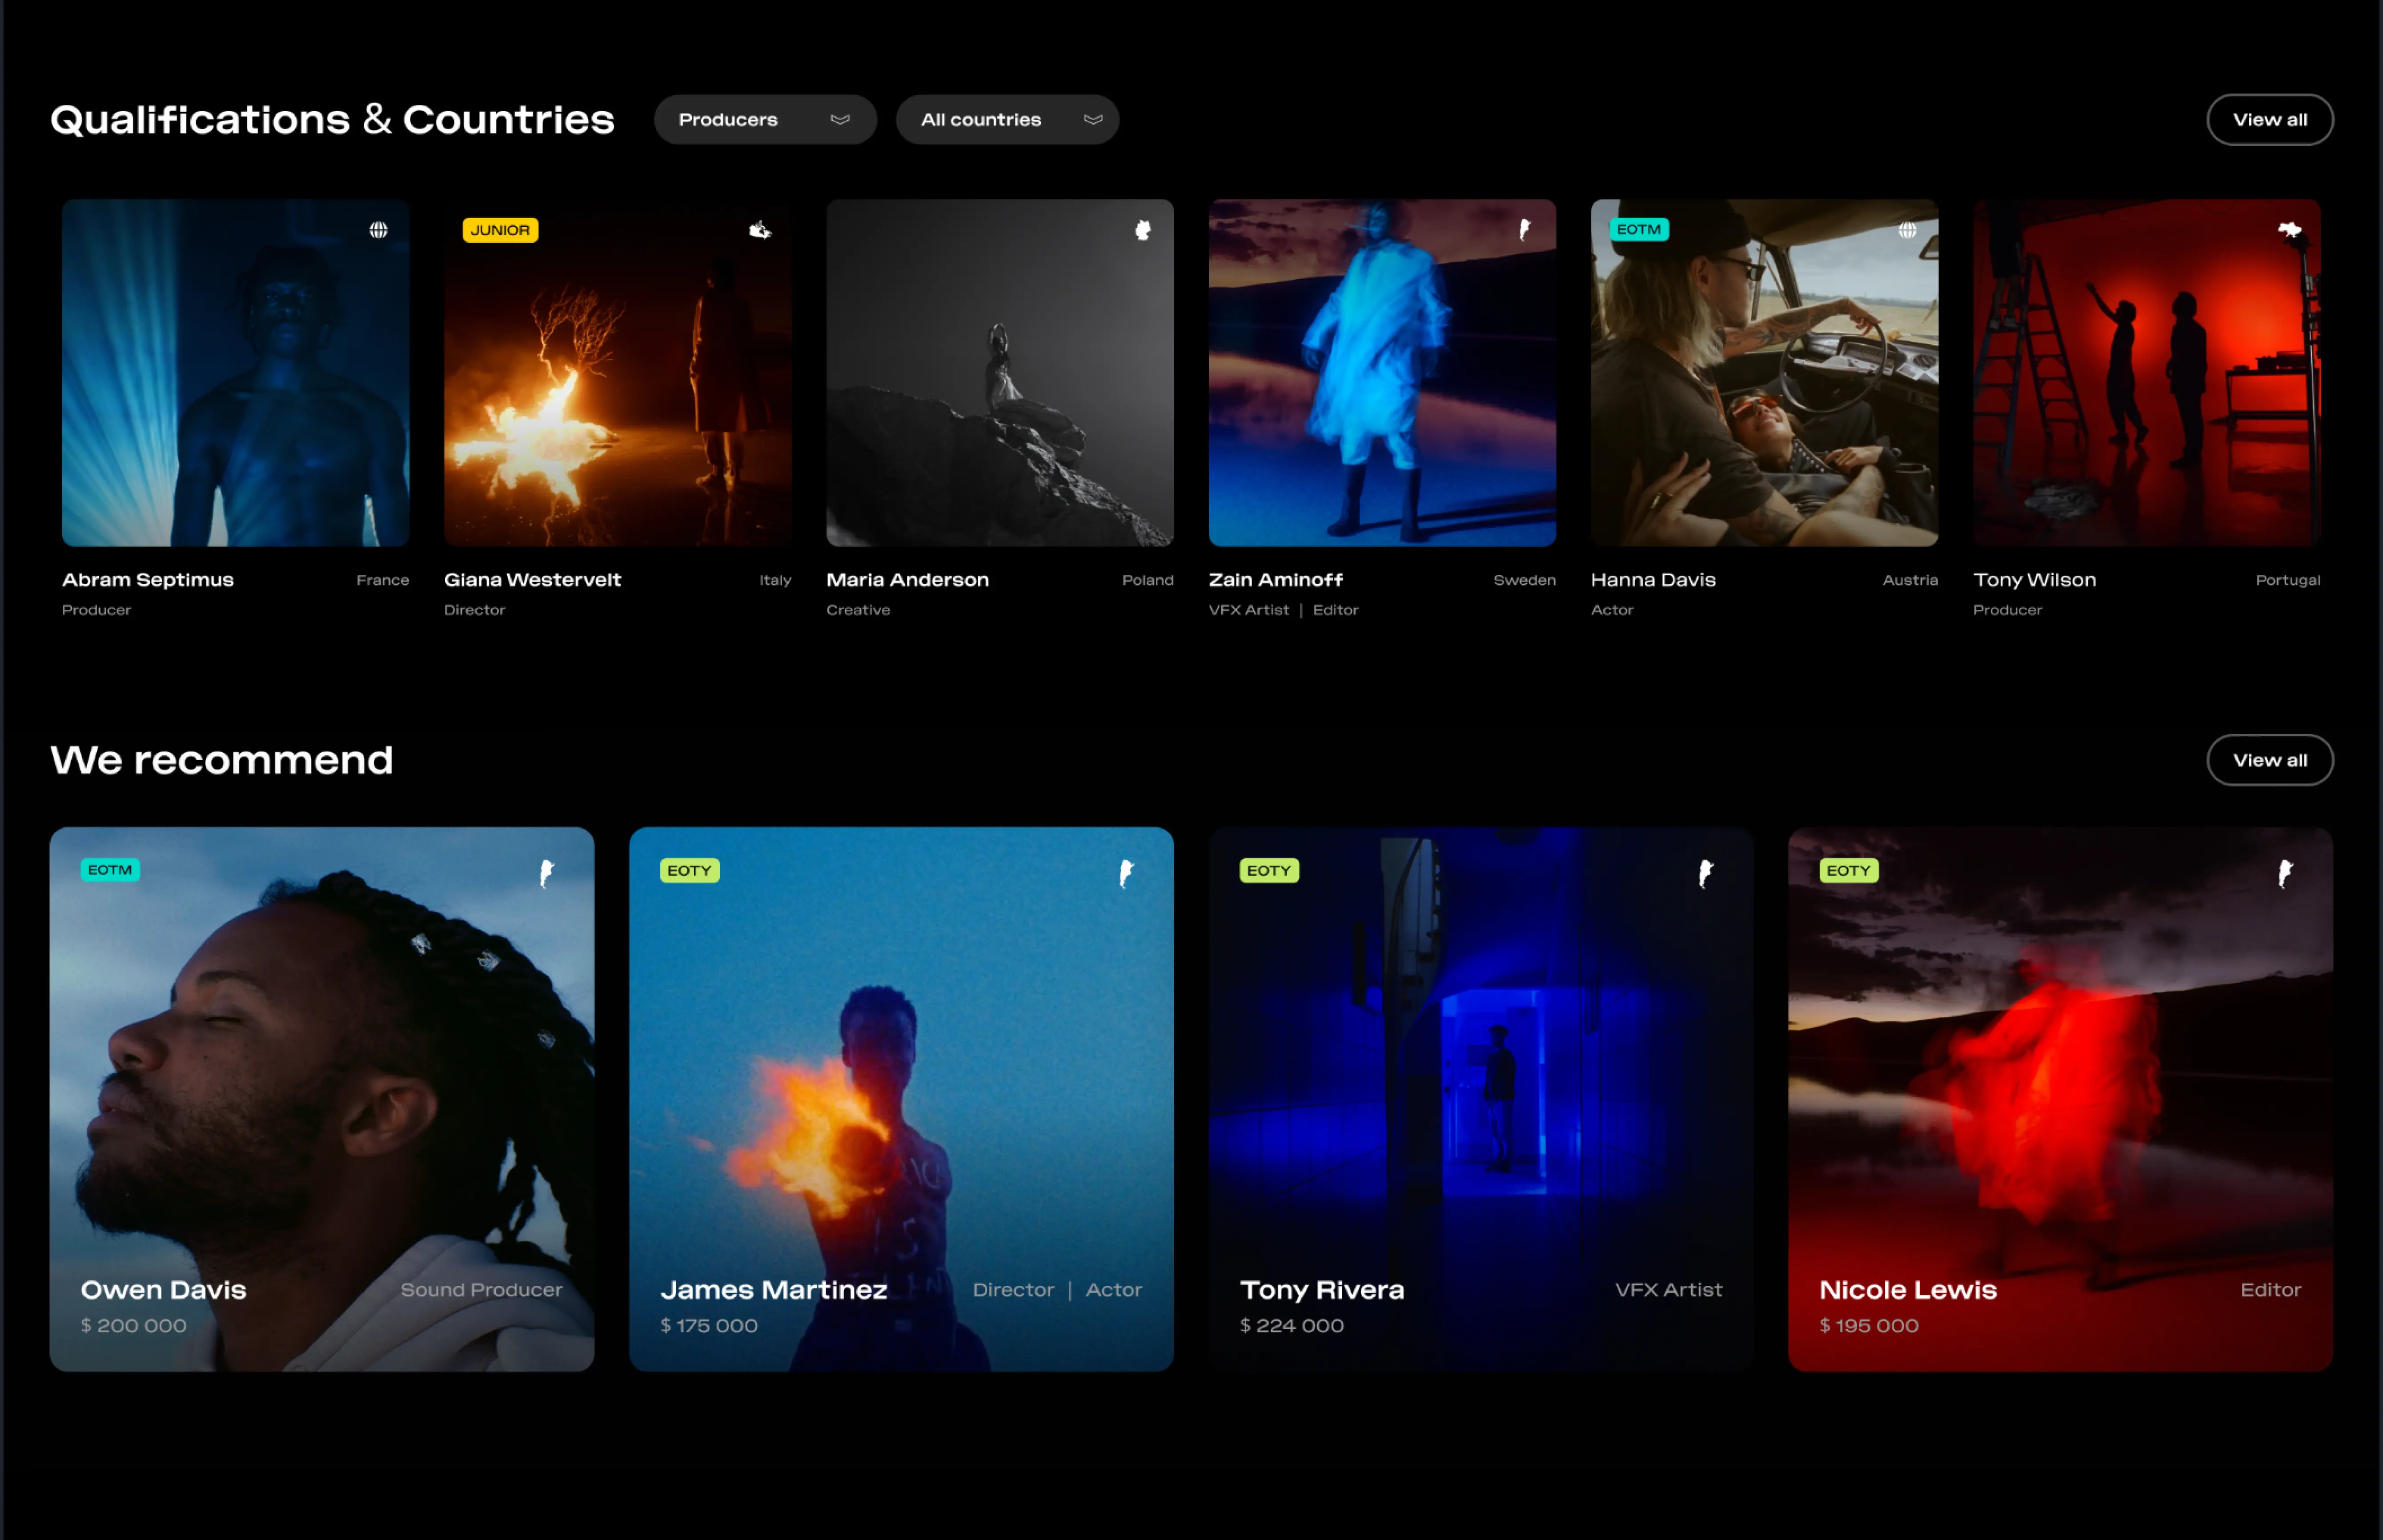
Task: Click the Creative role under Maria Anderson
Action: pyautogui.click(x=858, y=610)
